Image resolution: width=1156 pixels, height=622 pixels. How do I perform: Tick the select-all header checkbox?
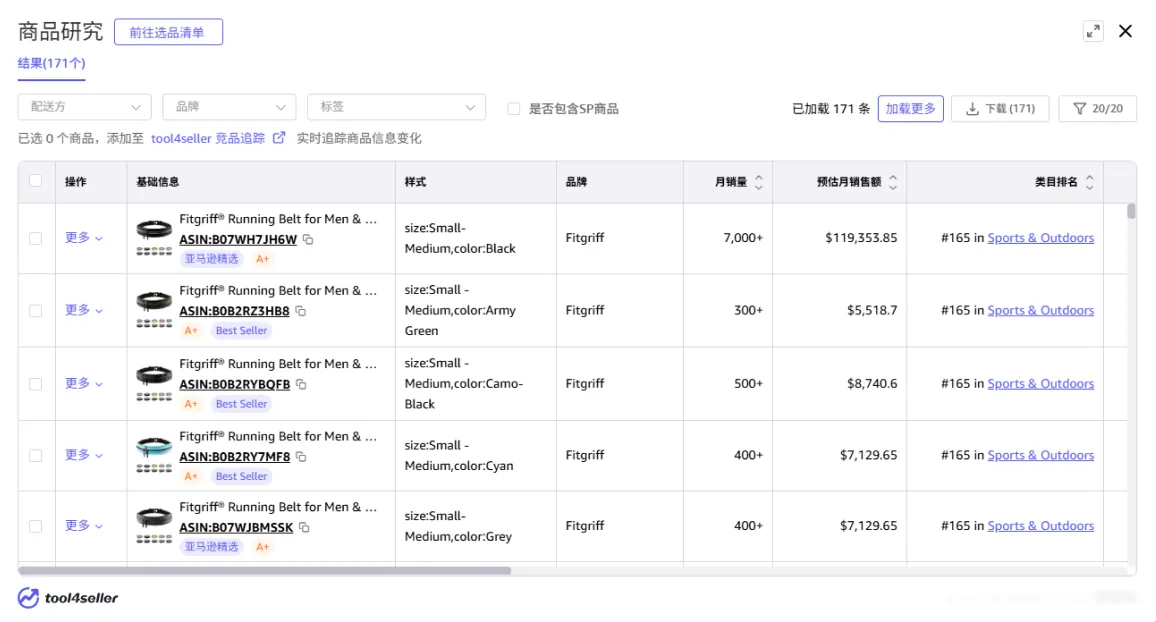35,181
